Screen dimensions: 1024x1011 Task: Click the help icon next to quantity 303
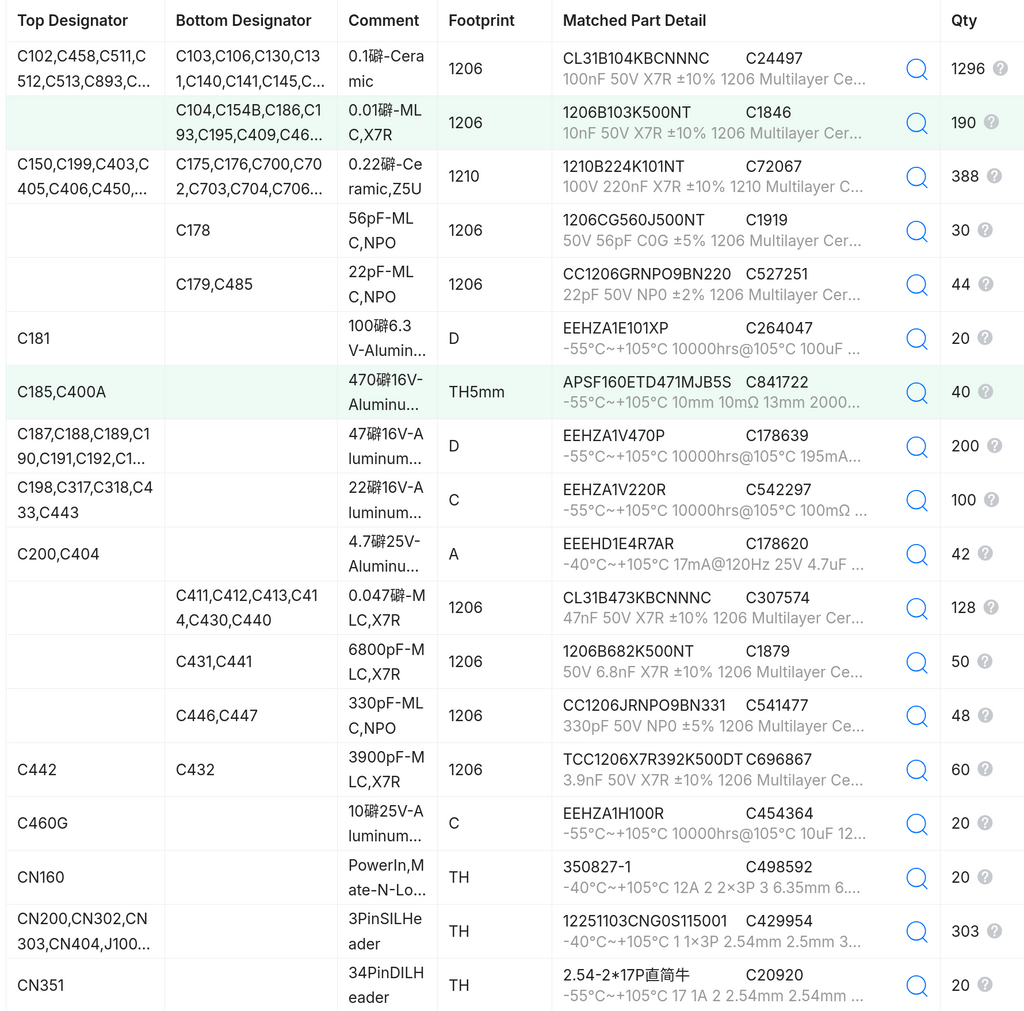tap(994, 931)
